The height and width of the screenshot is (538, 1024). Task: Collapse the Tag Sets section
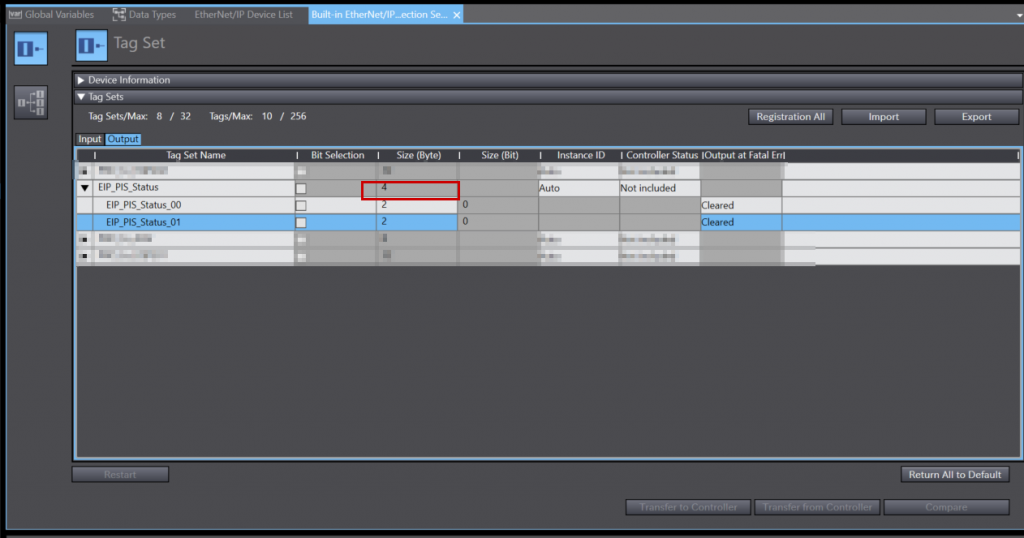(x=81, y=97)
